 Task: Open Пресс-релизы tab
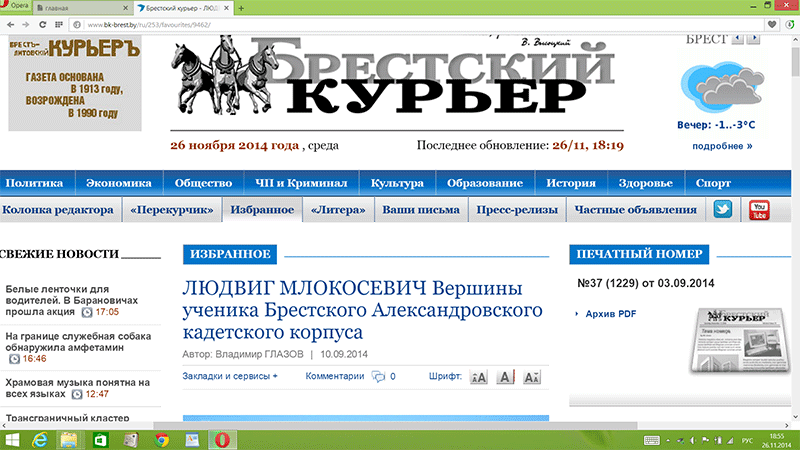pos(517,210)
